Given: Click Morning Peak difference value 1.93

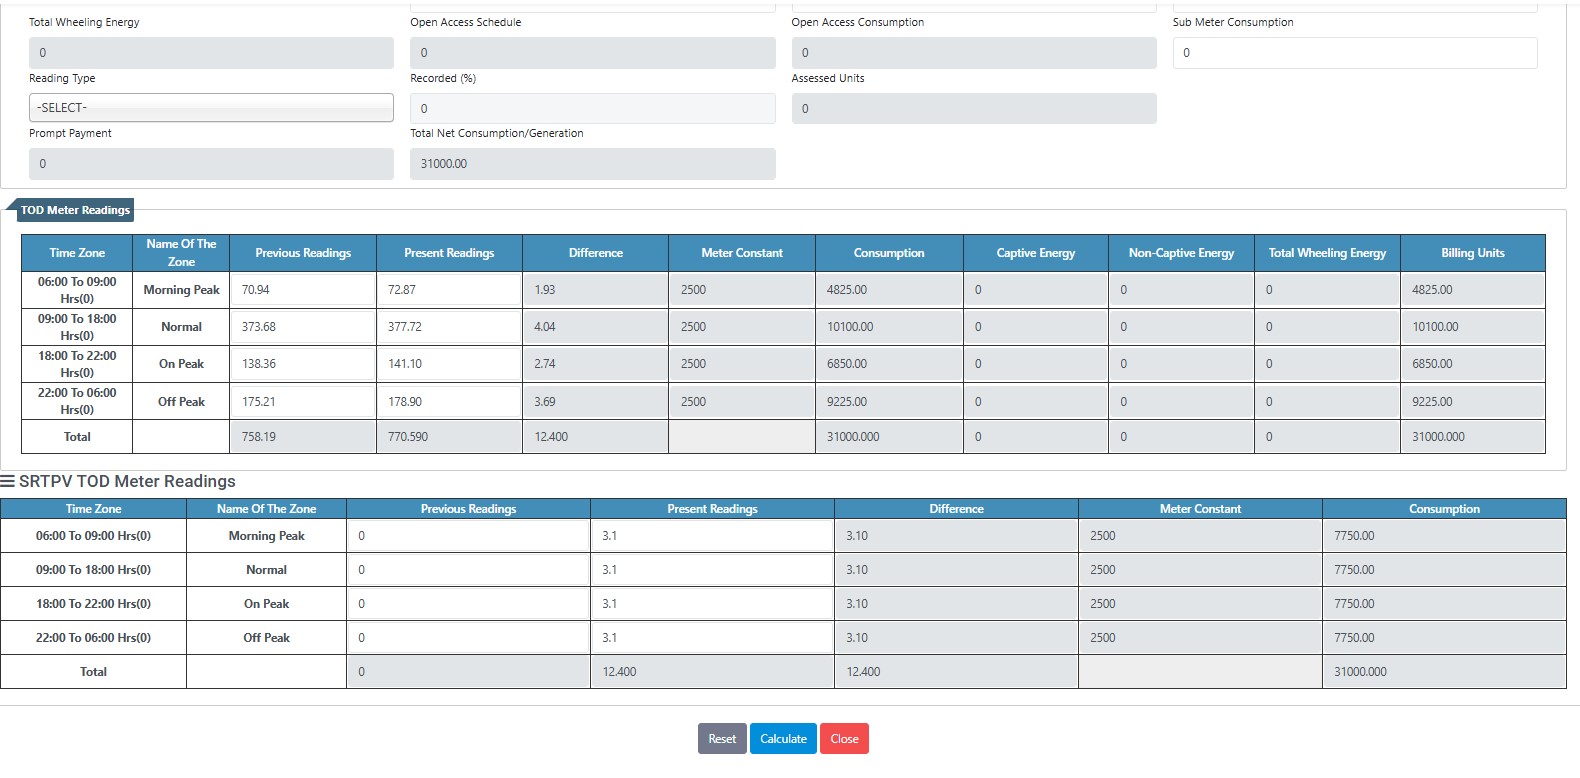Looking at the screenshot, I should pyautogui.click(x=595, y=290).
